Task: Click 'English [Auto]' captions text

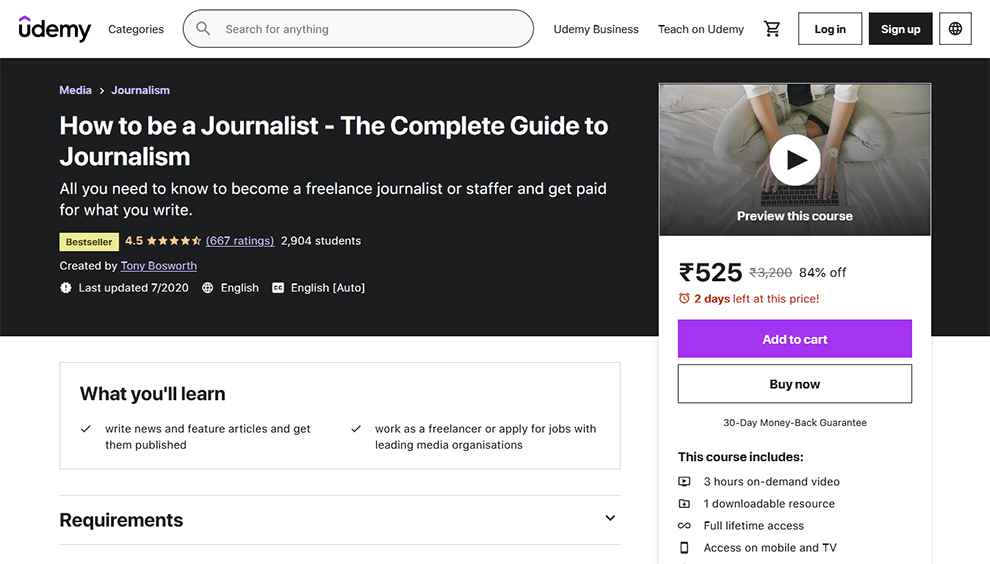Action: coord(328,288)
